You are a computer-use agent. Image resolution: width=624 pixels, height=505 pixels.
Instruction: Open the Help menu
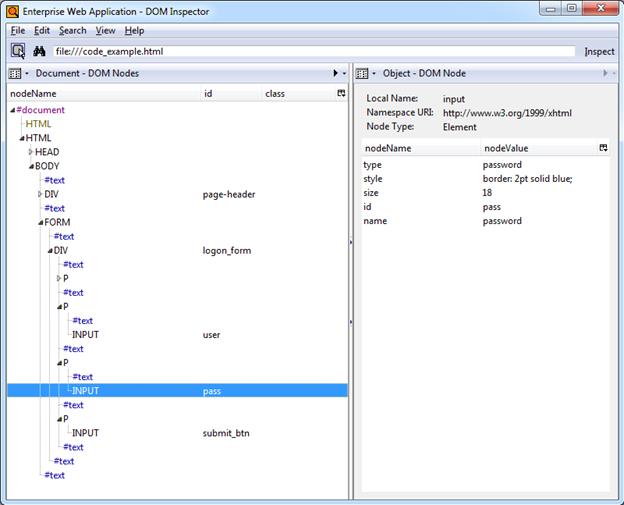point(134,31)
